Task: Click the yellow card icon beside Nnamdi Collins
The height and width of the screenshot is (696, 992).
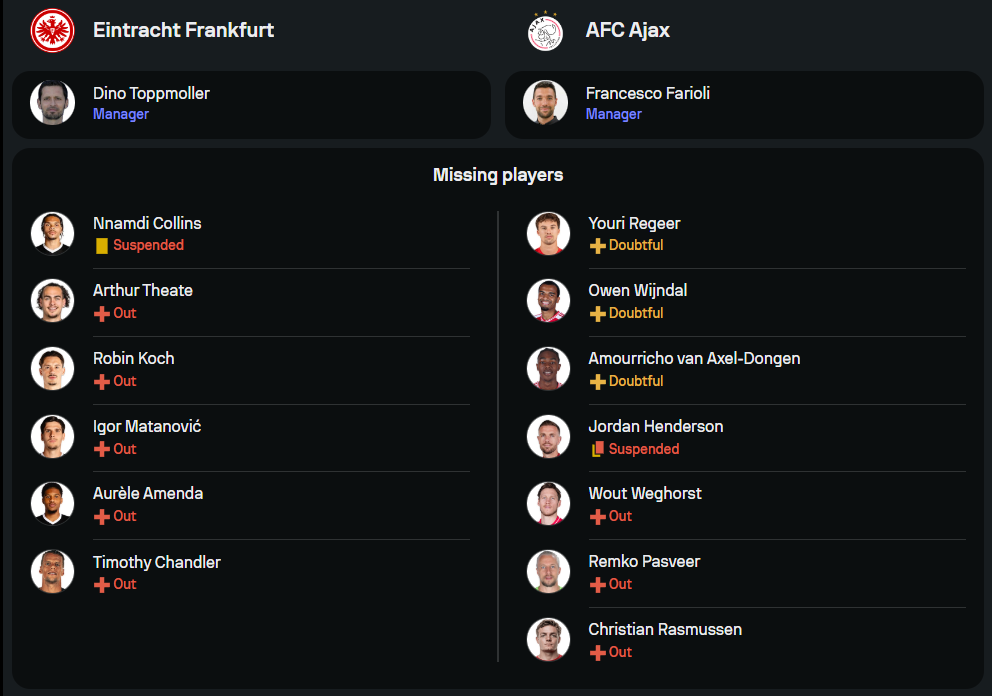Action: (x=101, y=245)
